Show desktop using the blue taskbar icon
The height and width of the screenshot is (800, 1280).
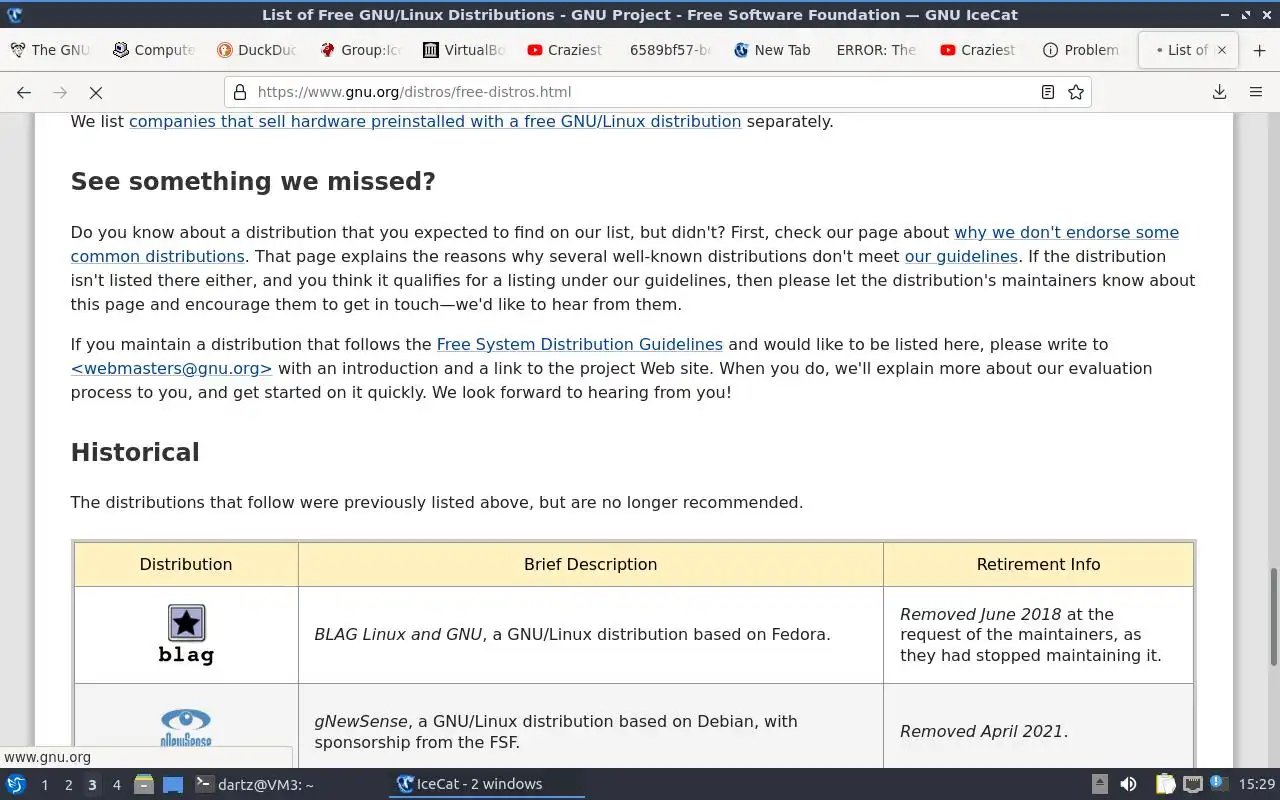(x=173, y=784)
